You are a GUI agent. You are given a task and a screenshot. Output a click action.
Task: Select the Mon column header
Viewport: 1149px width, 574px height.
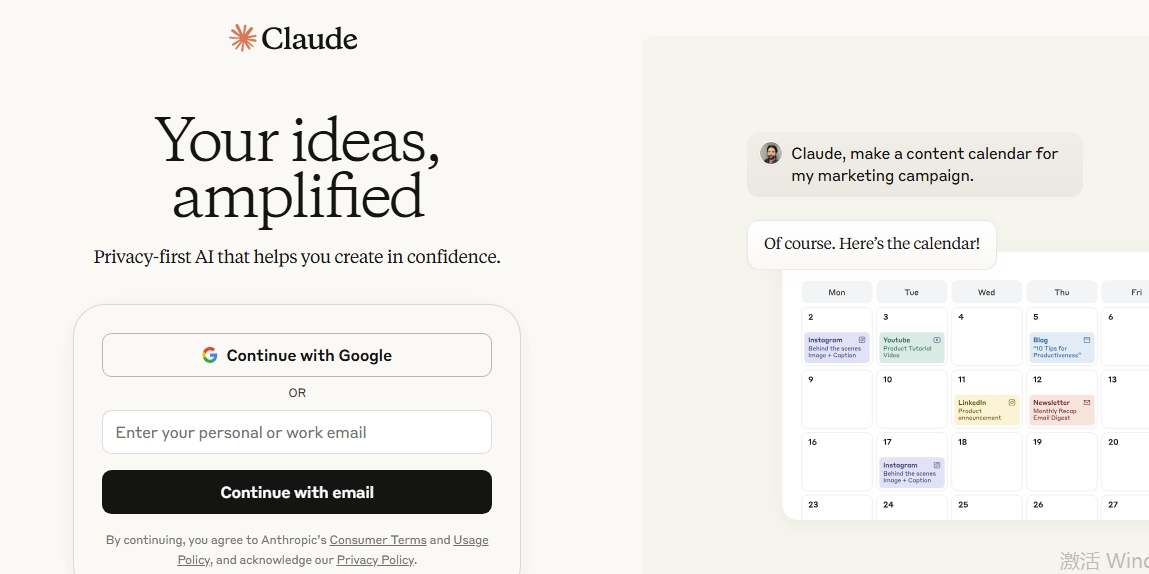click(x=837, y=292)
